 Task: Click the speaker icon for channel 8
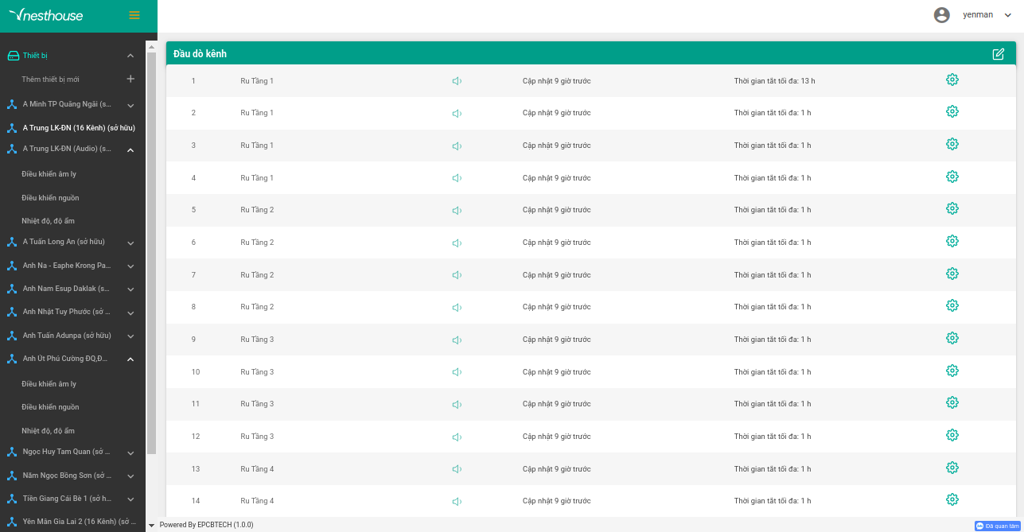click(x=456, y=307)
